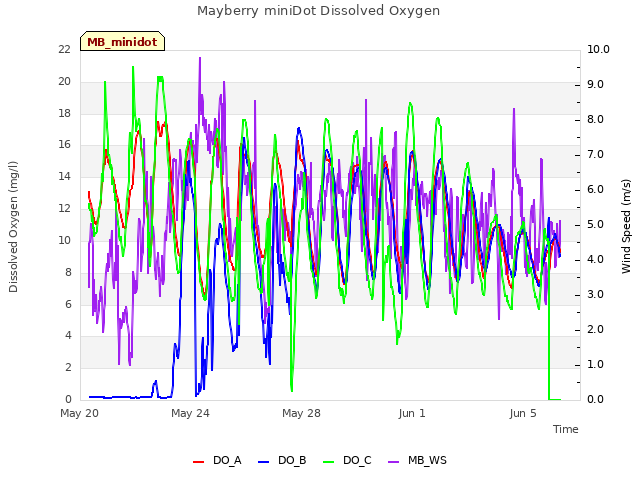Click the chart title Mayberry miniDot Dissolved Oxygen
Image resolution: width=640 pixels, height=480 pixels.
tap(318, 11)
